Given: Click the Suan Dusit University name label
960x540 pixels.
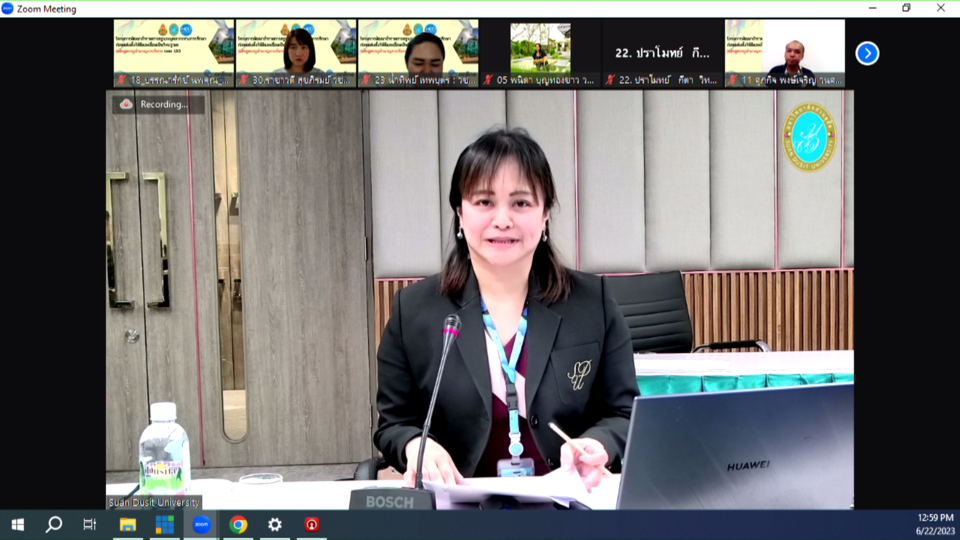Looking at the screenshot, I should point(155,502).
